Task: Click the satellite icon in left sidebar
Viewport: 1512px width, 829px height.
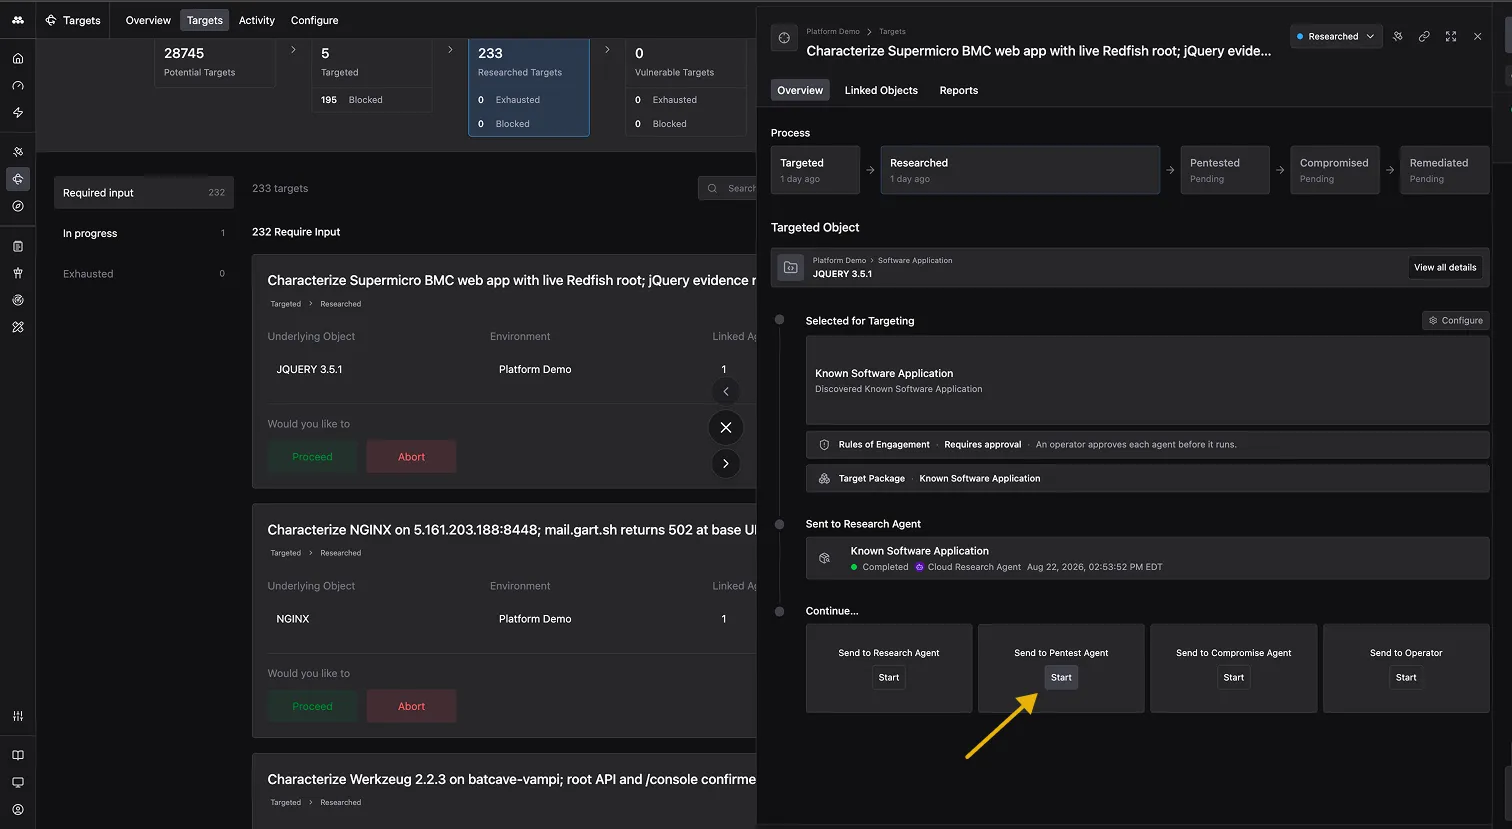Action: [18, 152]
